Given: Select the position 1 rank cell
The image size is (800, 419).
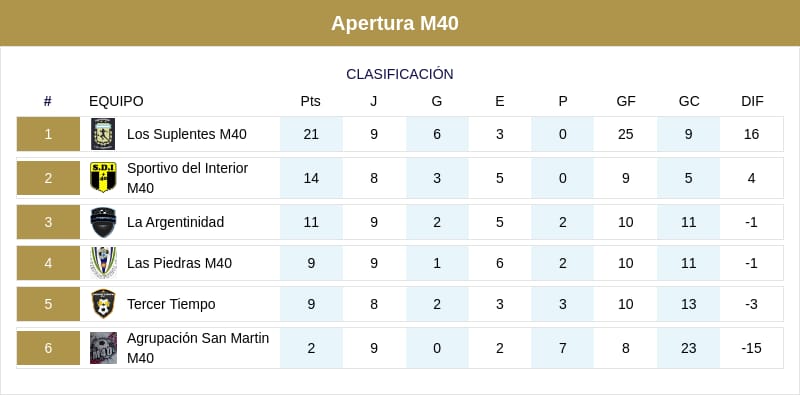Looking at the screenshot, I should click(x=48, y=134).
